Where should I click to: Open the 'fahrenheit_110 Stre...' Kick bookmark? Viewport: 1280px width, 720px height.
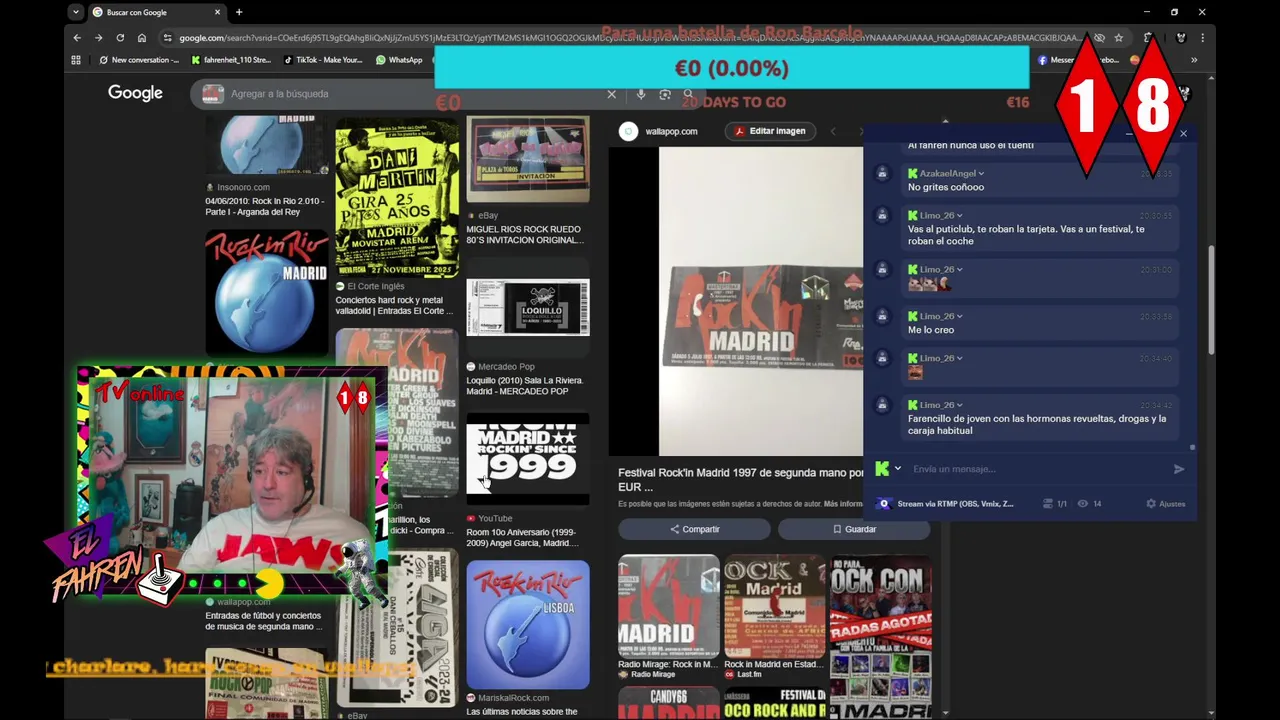[231, 60]
